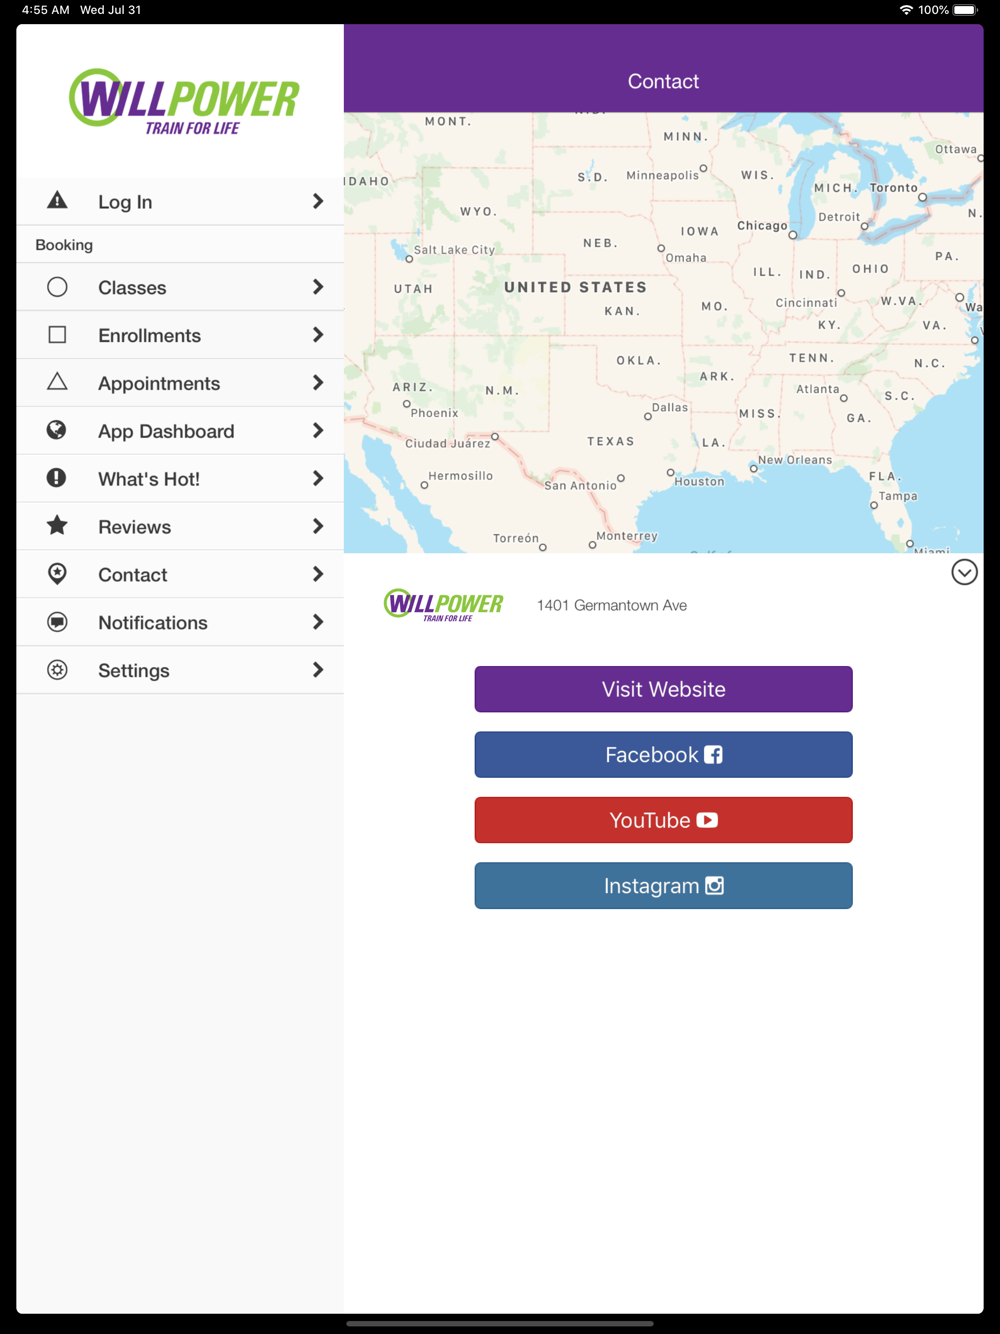
Task: Tap the Log In warning triangle icon
Action: (57, 201)
